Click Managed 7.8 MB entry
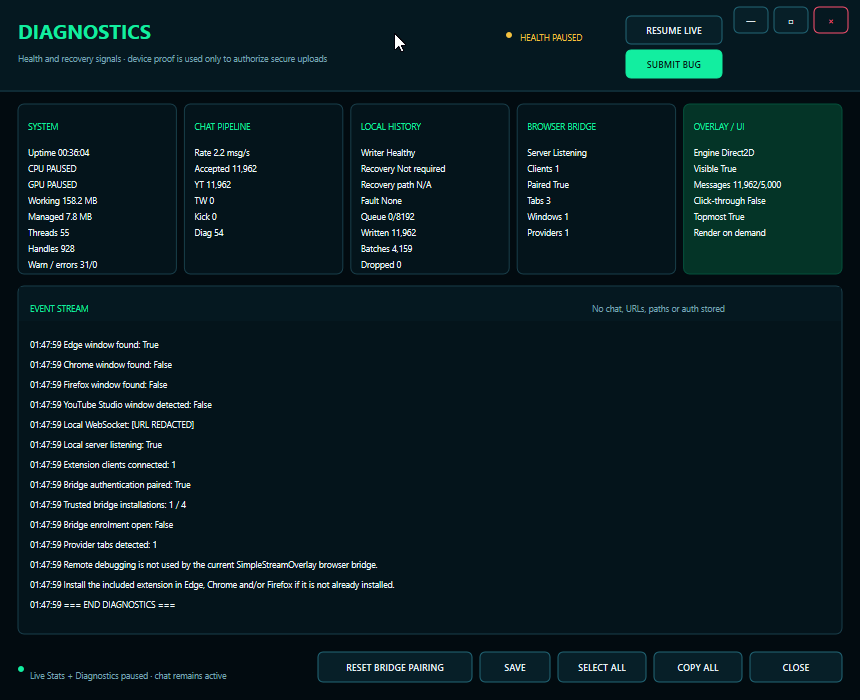The height and width of the screenshot is (700, 860). pyautogui.click(x=60, y=217)
